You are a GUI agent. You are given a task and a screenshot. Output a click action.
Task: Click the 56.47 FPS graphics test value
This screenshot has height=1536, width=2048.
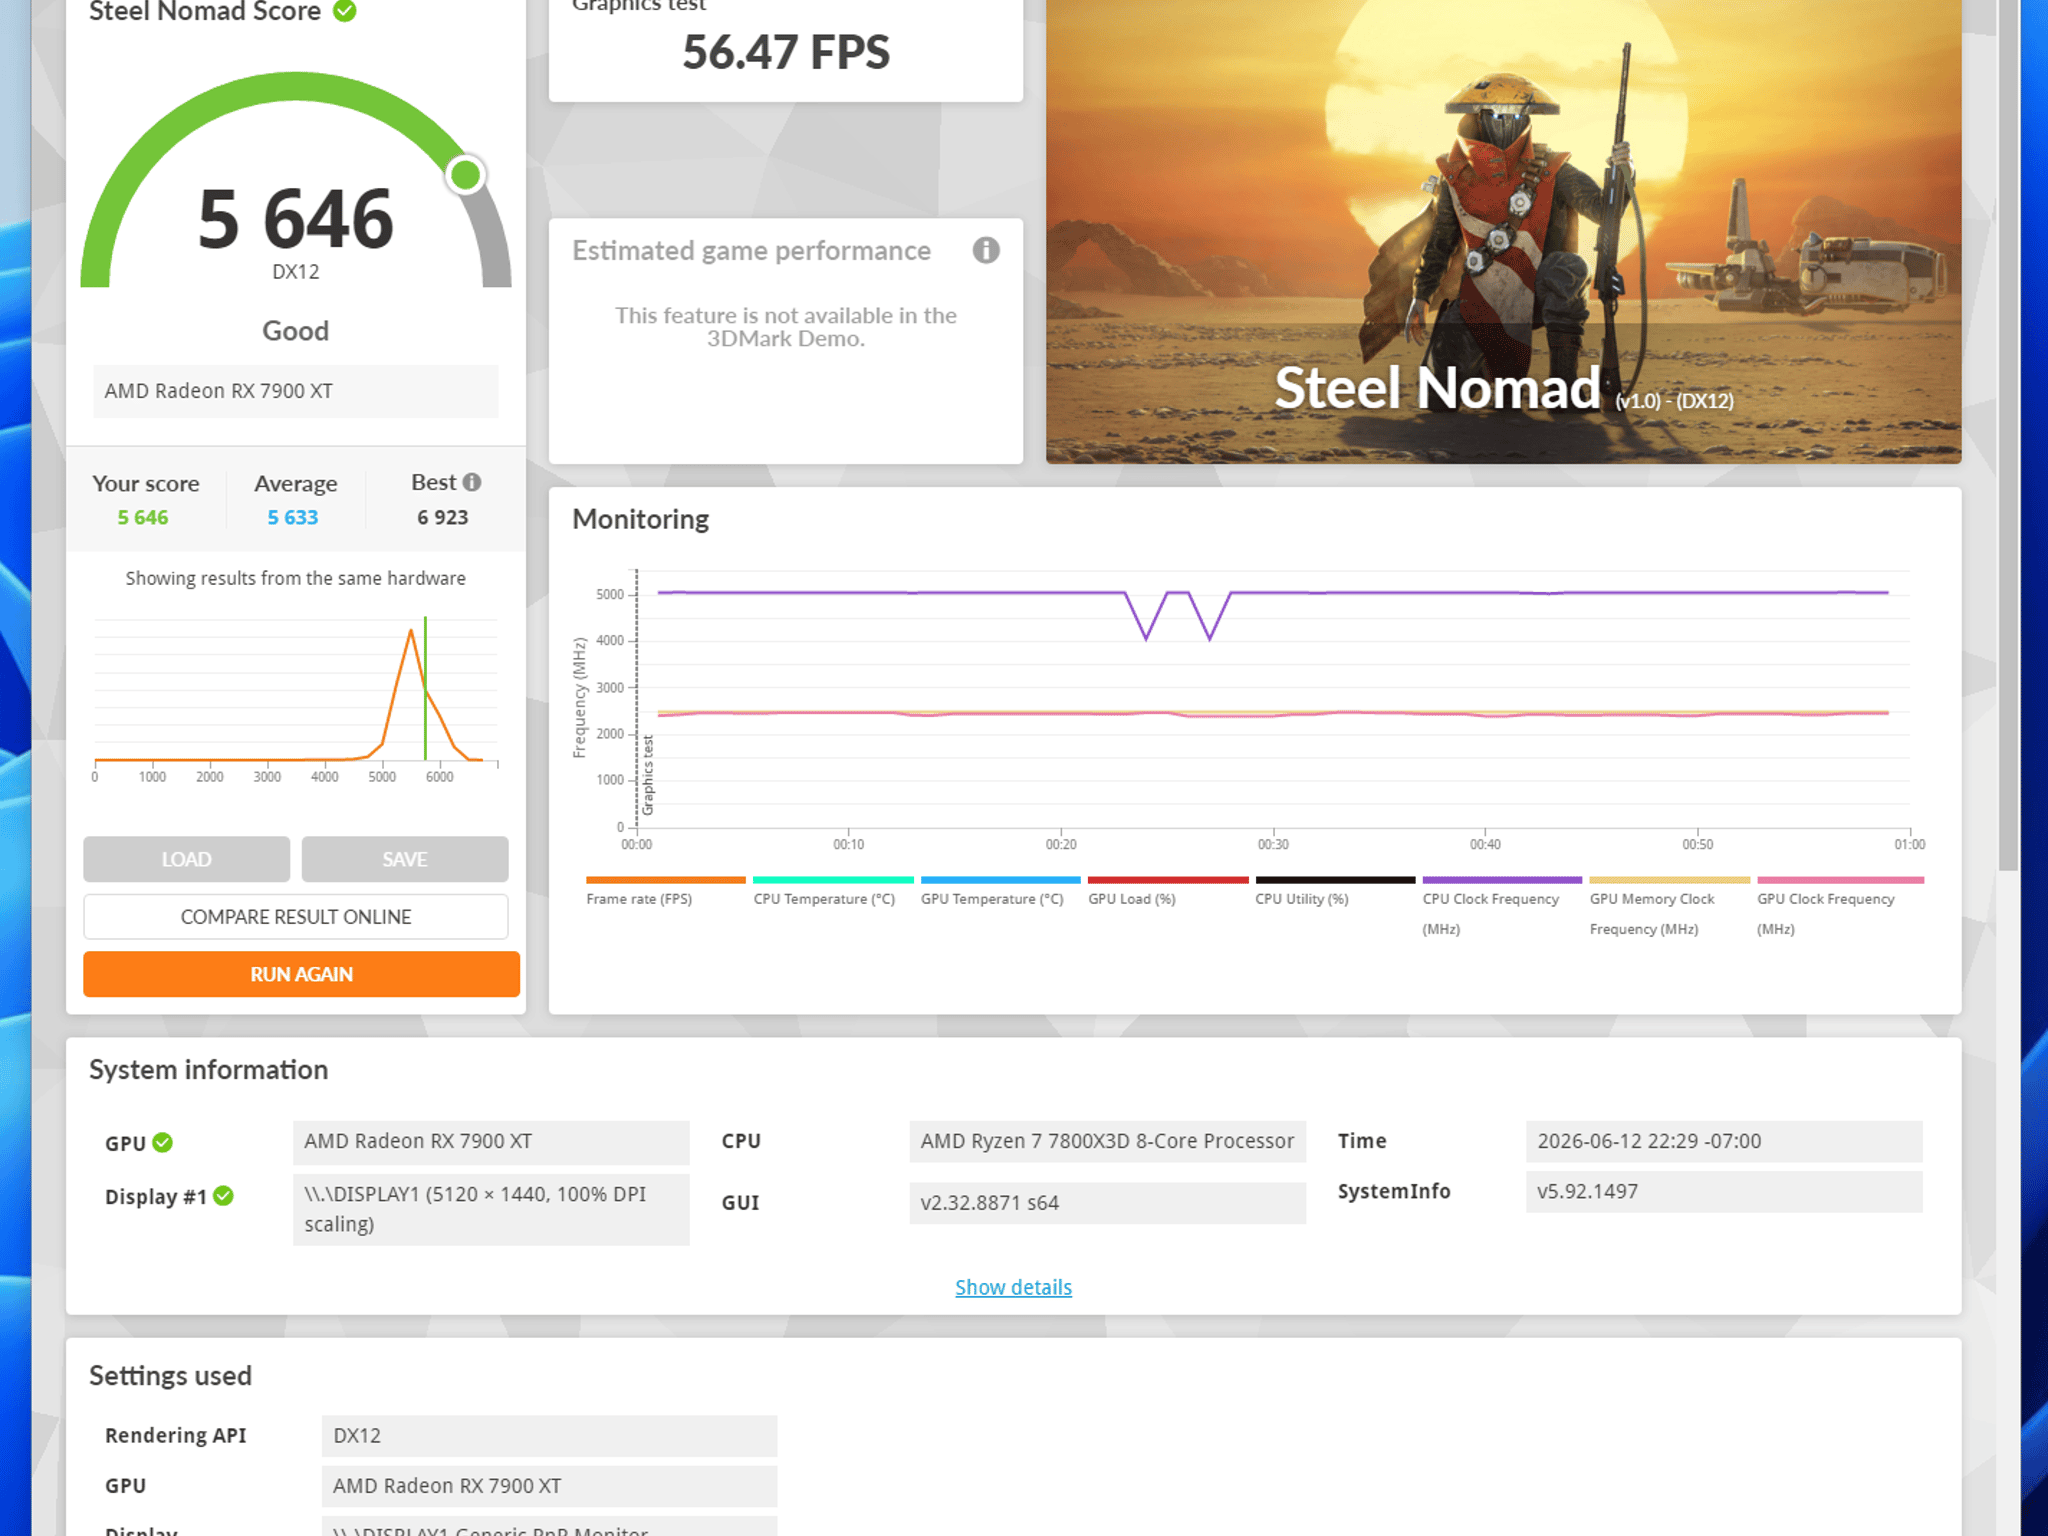tap(786, 52)
